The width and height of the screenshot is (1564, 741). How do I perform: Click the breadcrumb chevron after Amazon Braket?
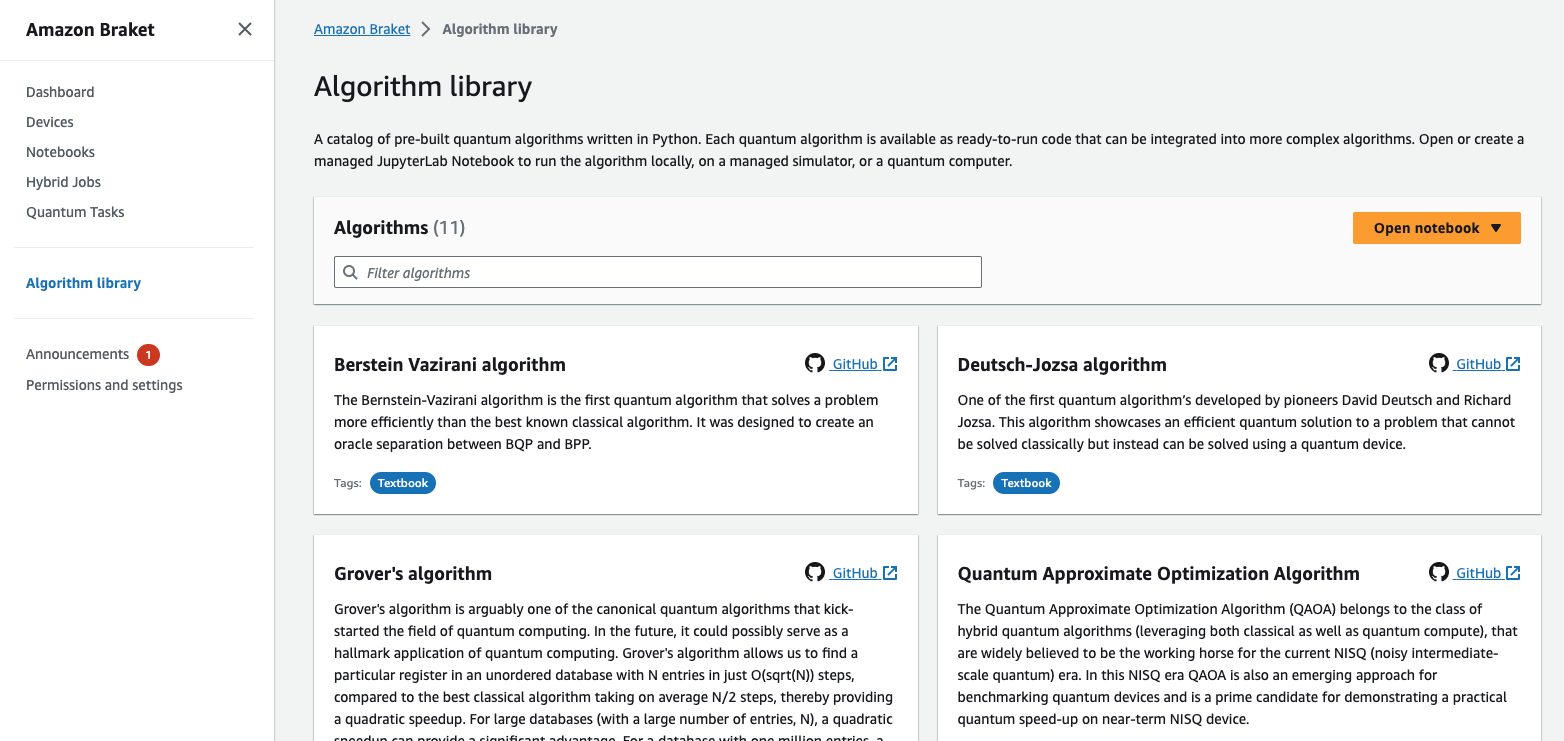424,29
